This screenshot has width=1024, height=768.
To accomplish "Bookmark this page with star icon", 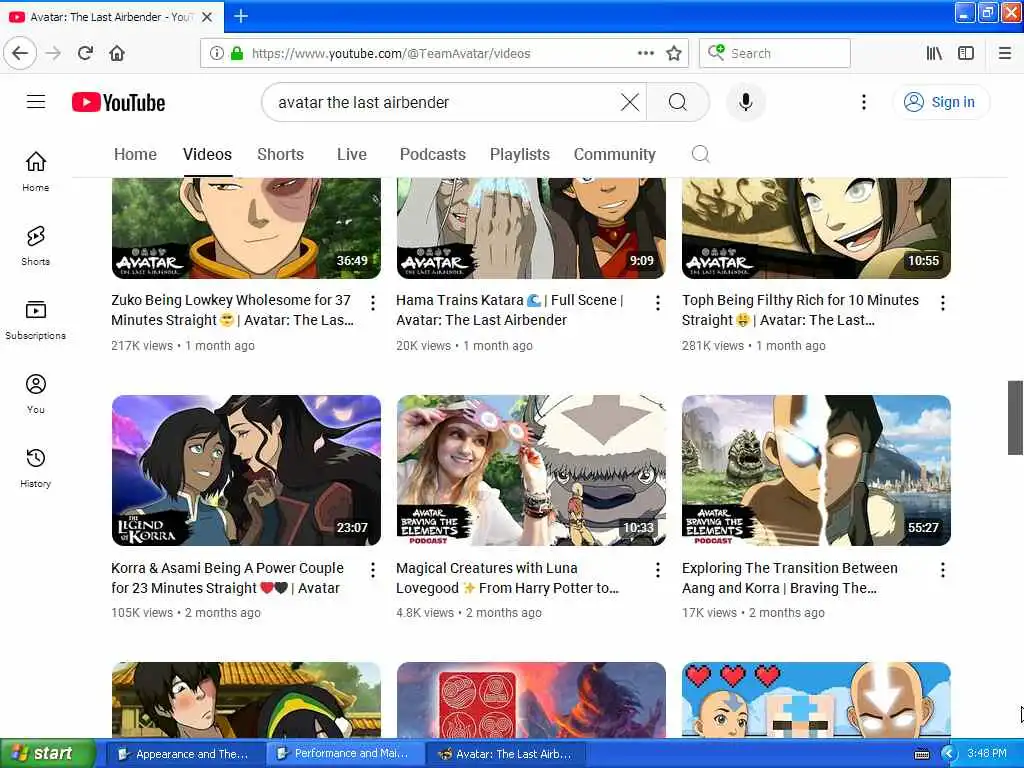I will coord(674,53).
